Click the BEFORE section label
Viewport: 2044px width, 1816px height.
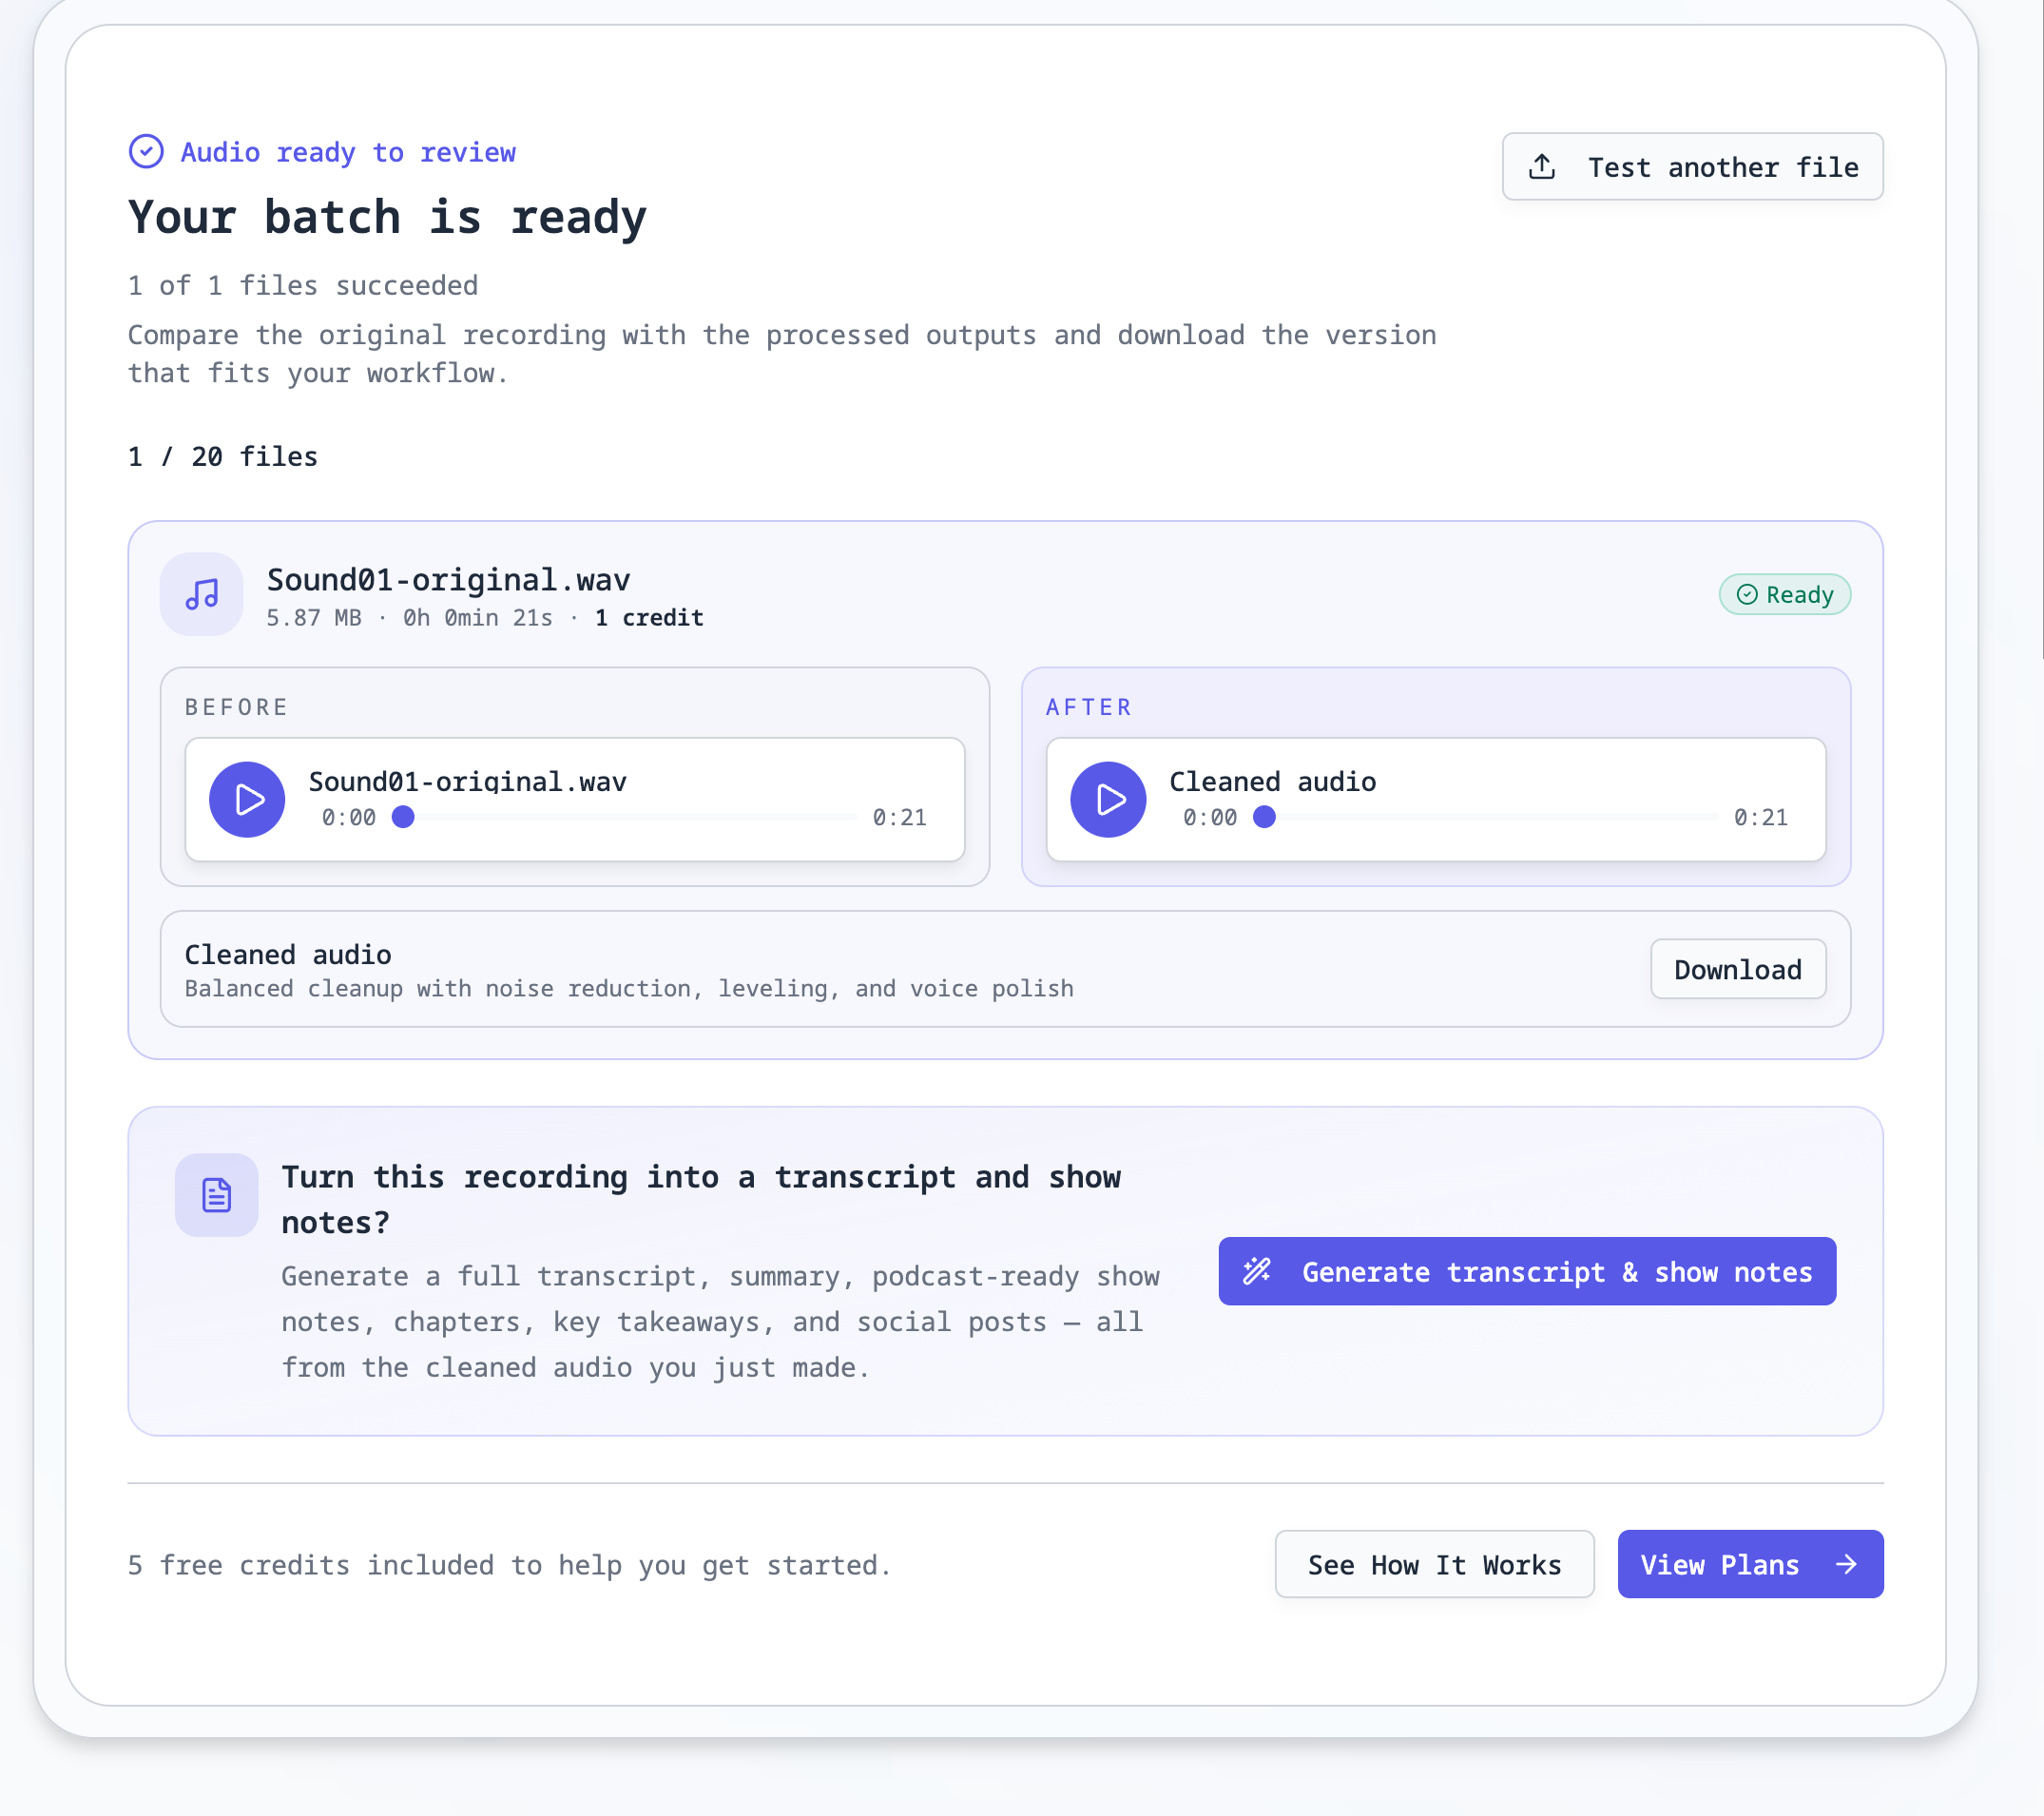coord(237,707)
